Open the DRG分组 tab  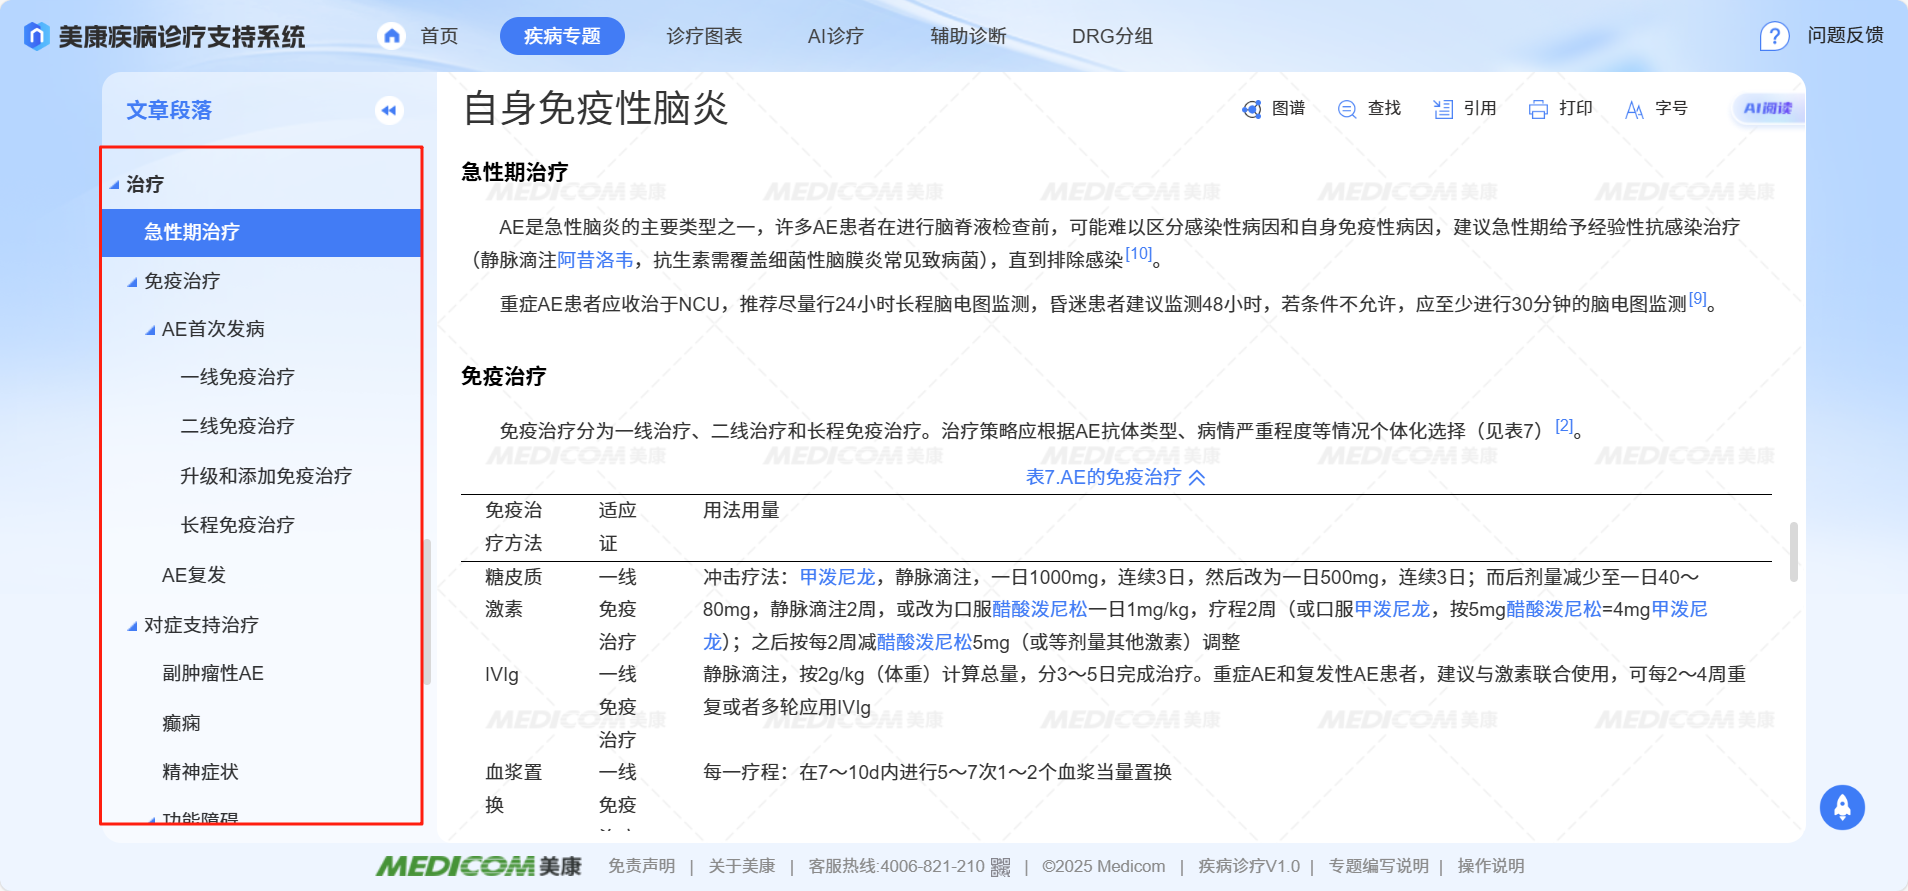tap(1112, 36)
